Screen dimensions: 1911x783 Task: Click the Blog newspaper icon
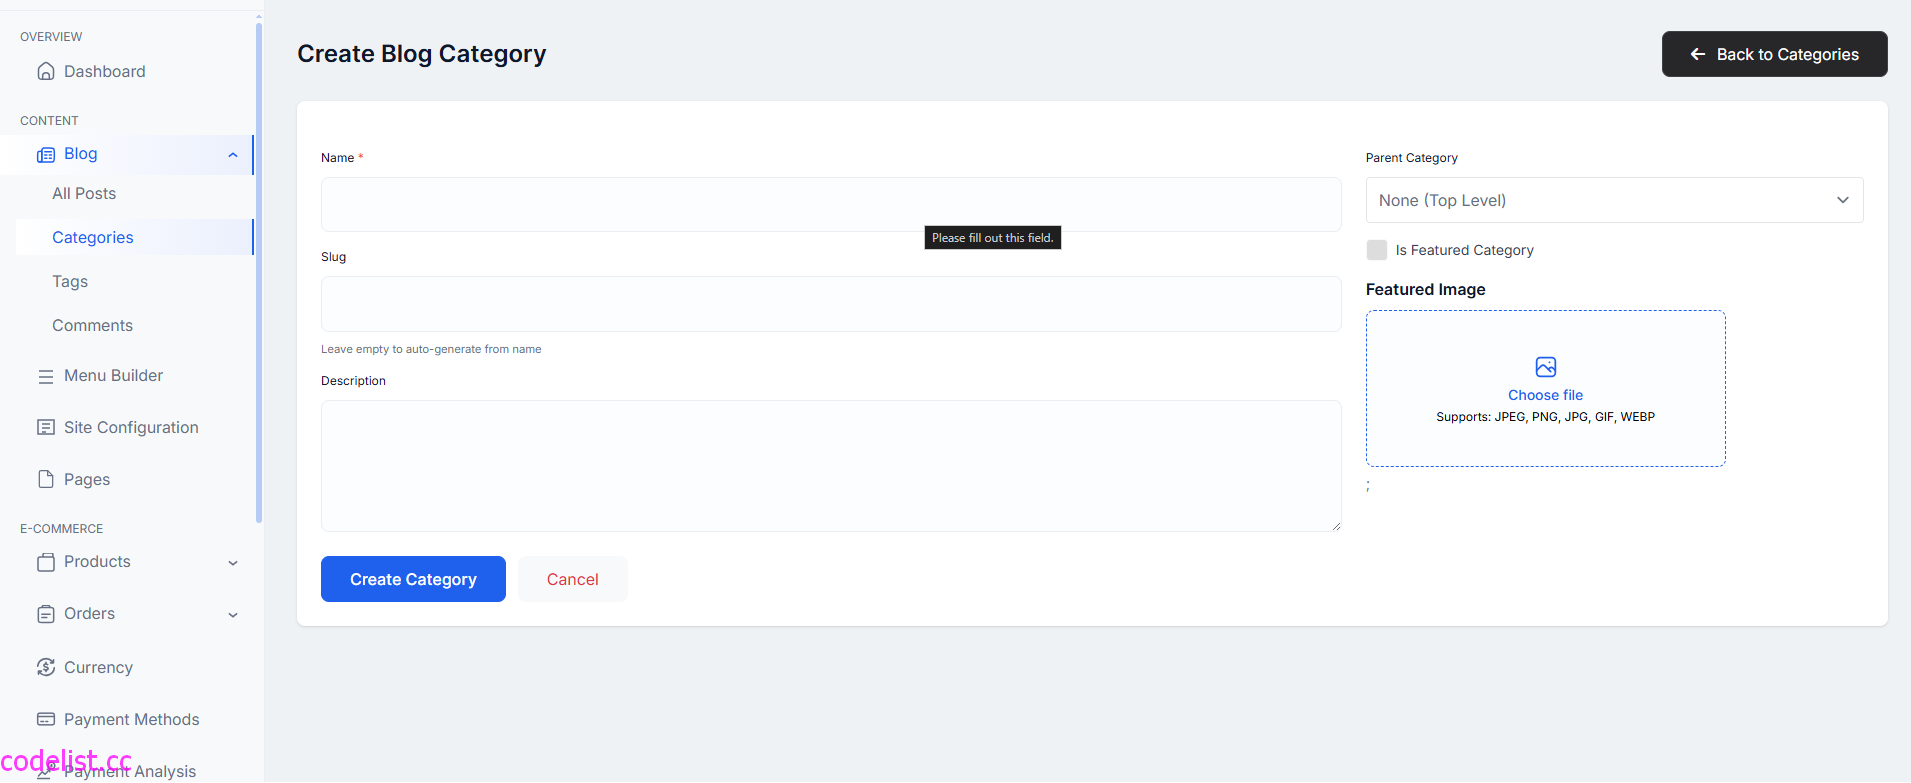(x=46, y=155)
